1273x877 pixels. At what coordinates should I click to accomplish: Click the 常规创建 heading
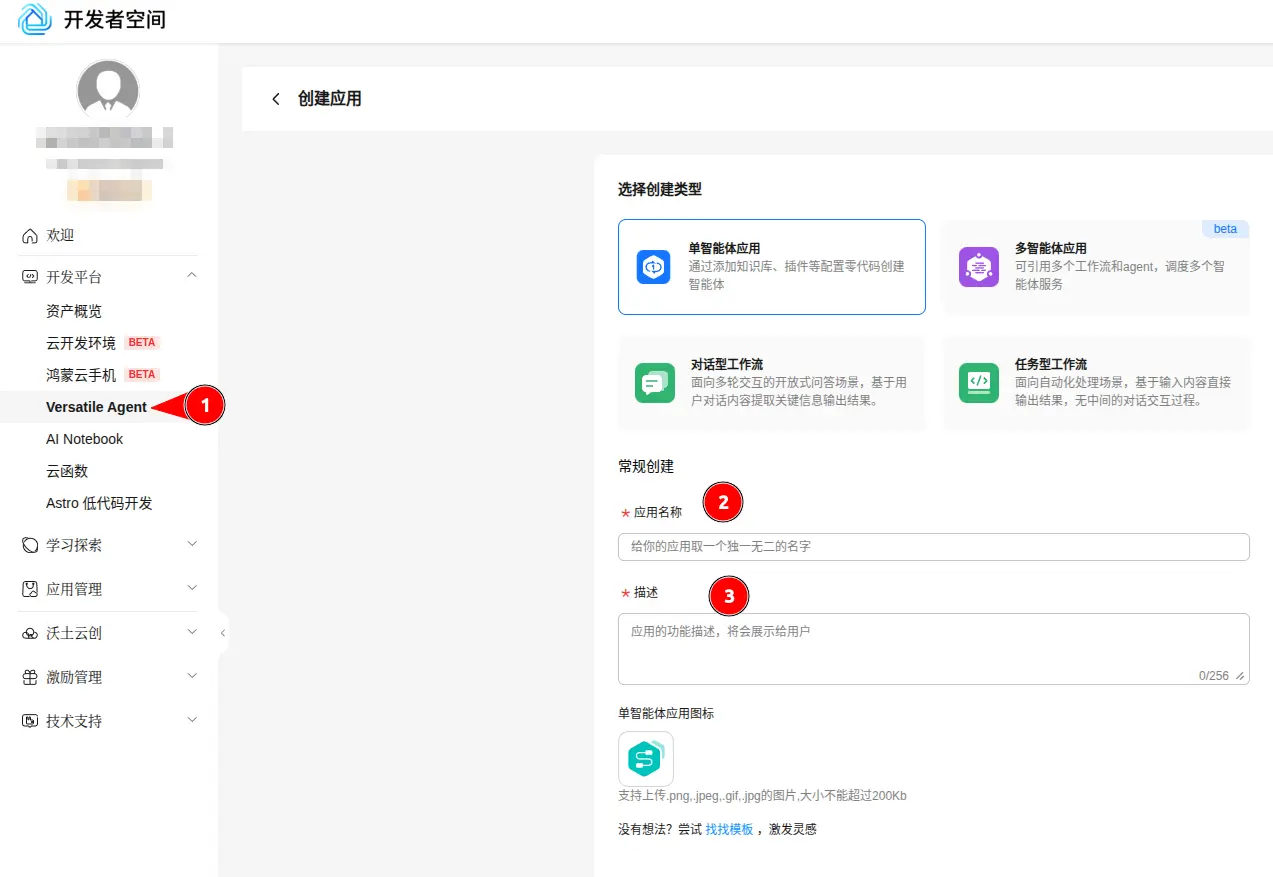coord(646,466)
